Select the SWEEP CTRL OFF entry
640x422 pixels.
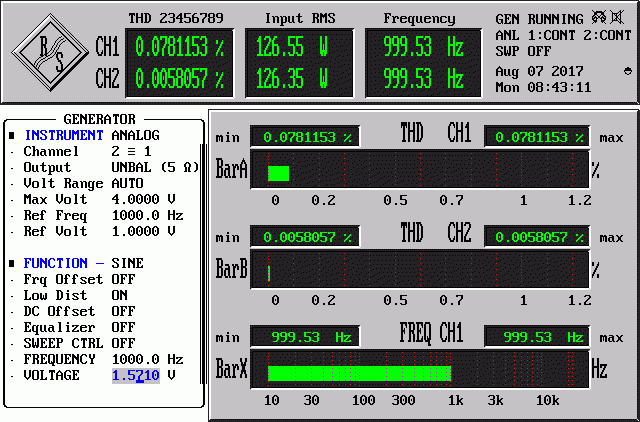pyautogui.click(x=123, y=343)
